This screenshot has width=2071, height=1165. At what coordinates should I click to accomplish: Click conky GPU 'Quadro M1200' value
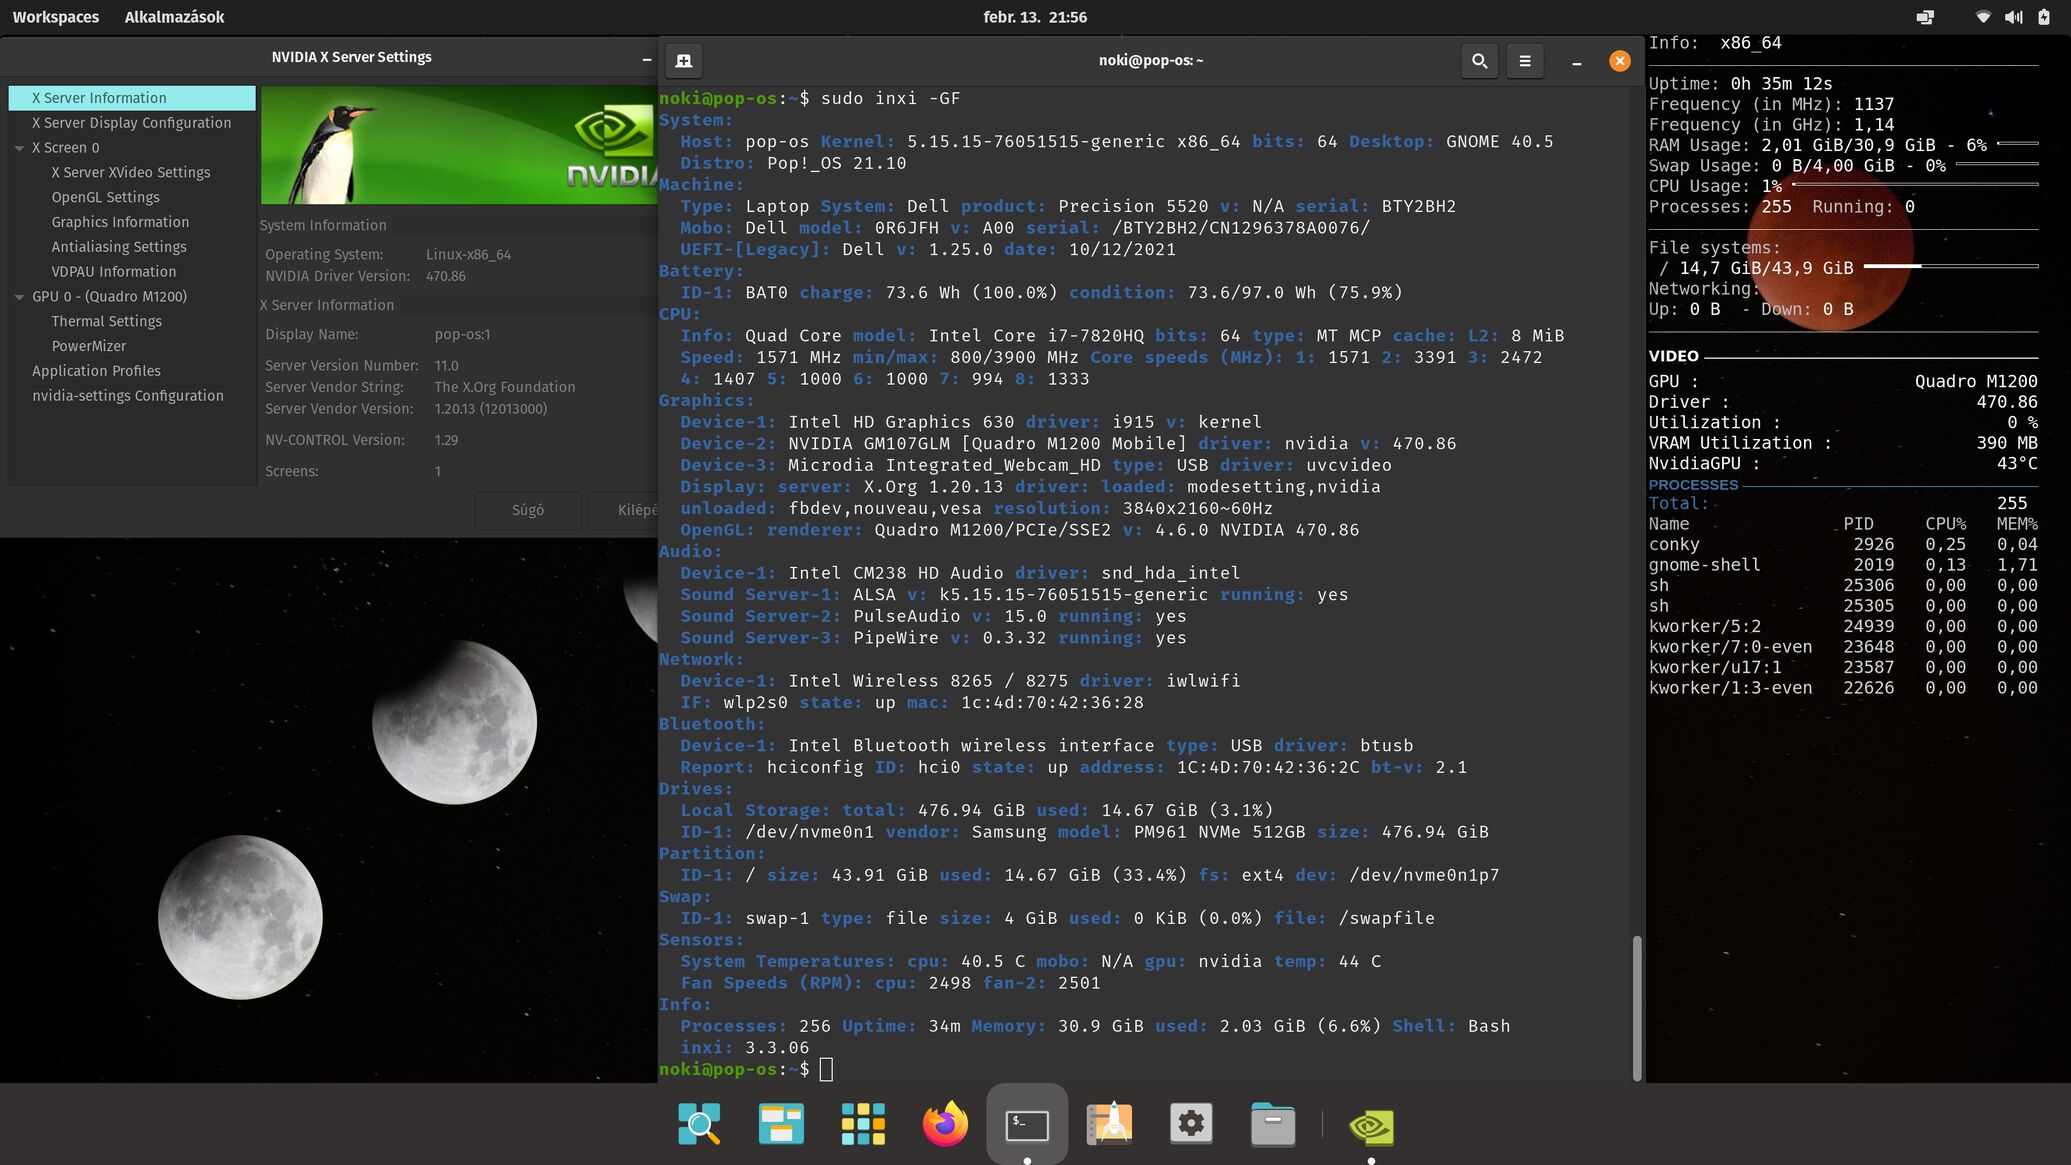1976,381
